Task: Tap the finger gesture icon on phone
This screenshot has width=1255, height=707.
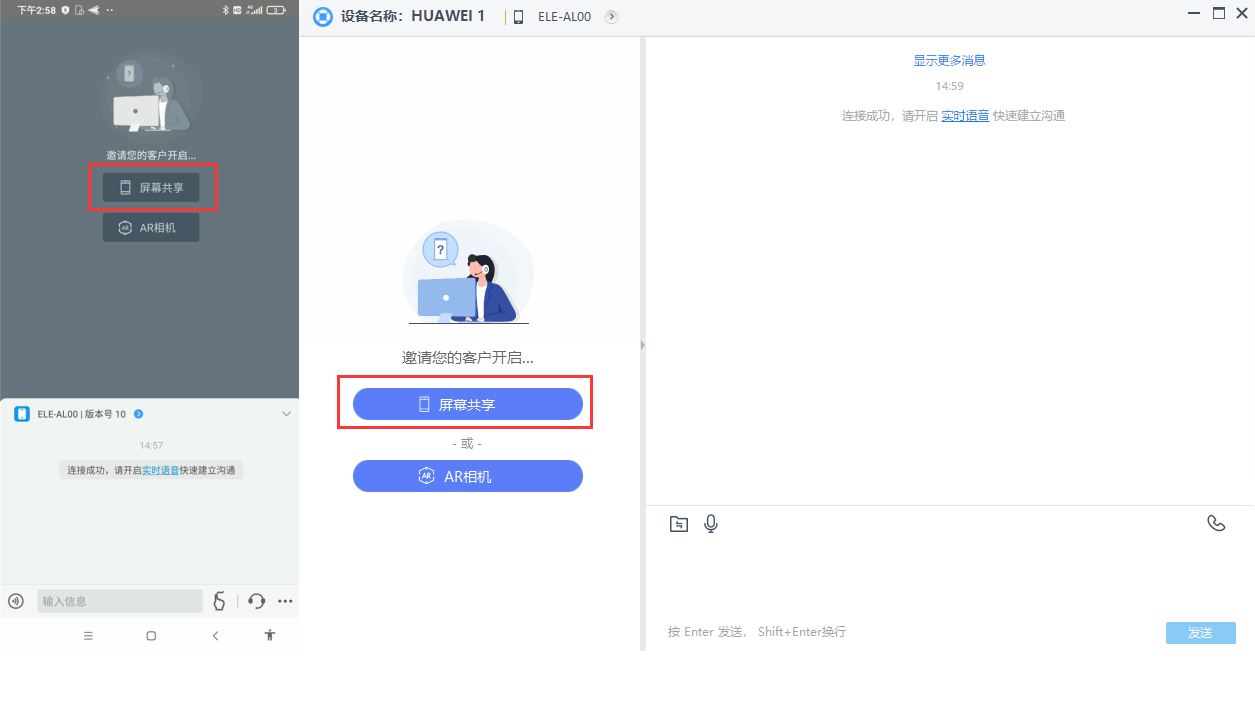Action: (x=219, y=601)
